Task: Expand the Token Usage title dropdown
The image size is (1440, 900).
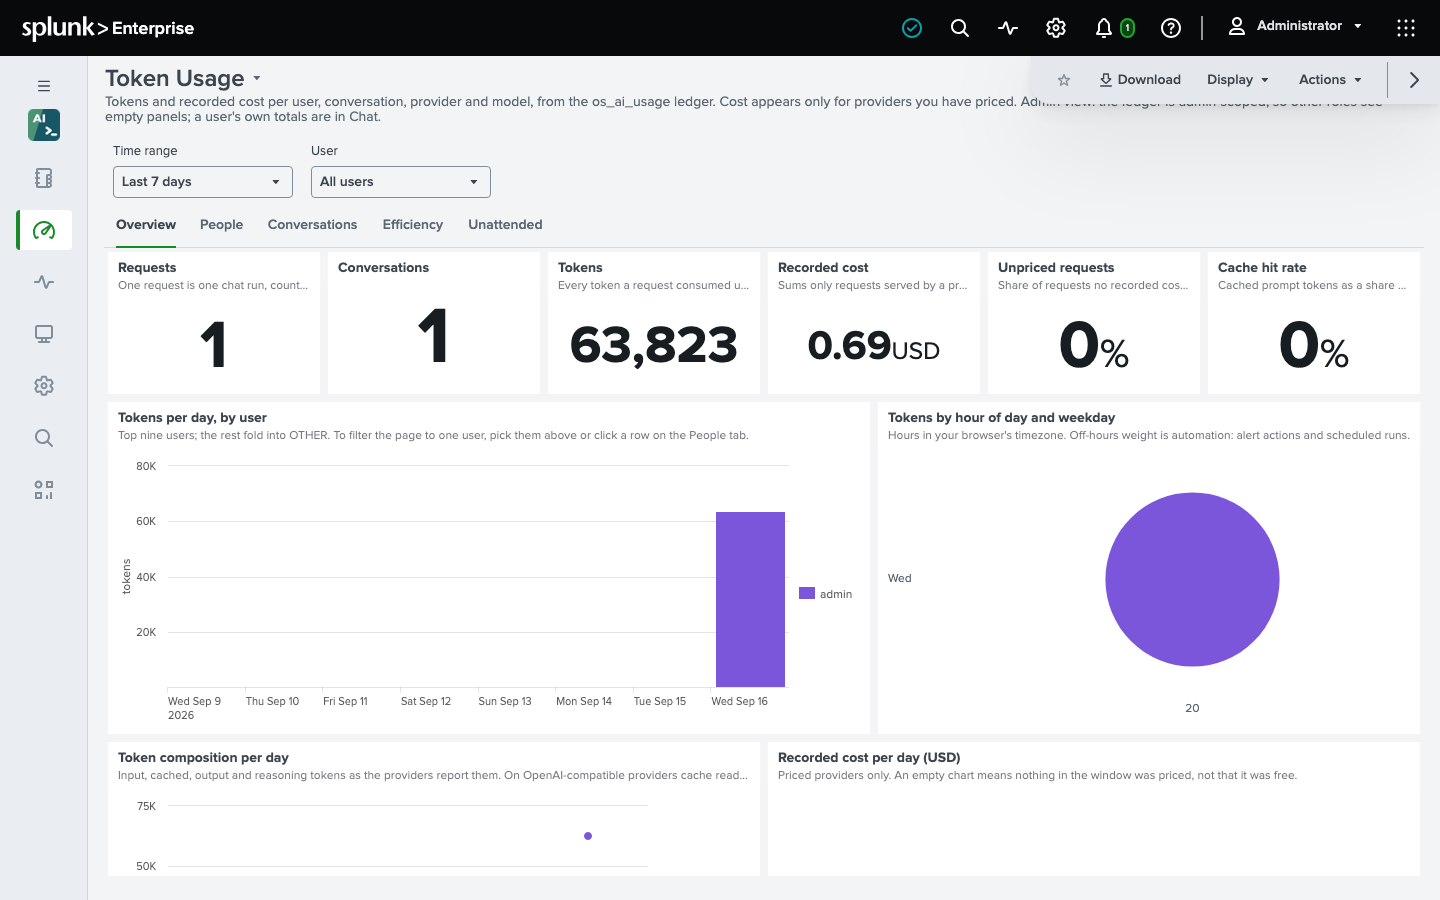Action: (x=257, y=78)
